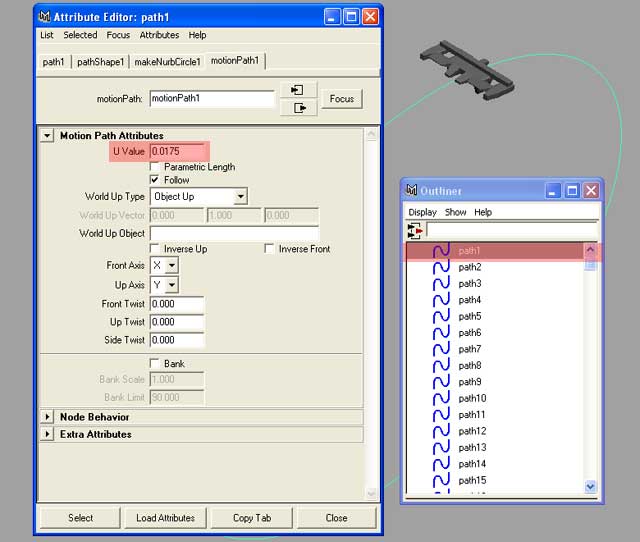Viewport: 640px width, 542px height.
Task: Click the Outliner scrollbar down arrow
Action: click(590, 486)
